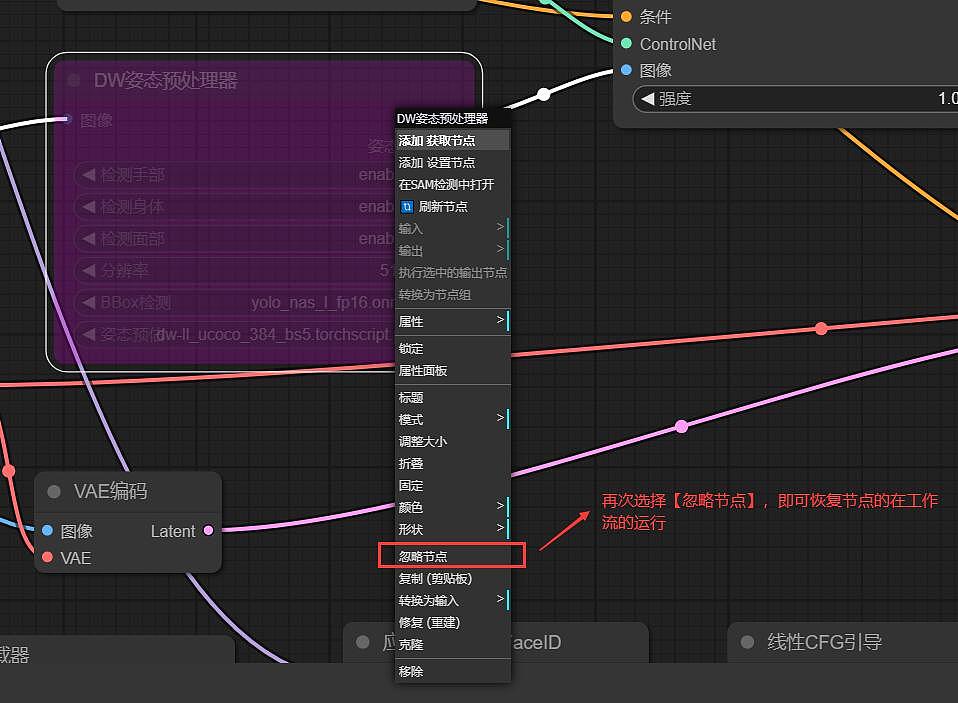Select '移除' to delete the node
The height and width of the screenshot is (703, 958).
click(452, 671)
